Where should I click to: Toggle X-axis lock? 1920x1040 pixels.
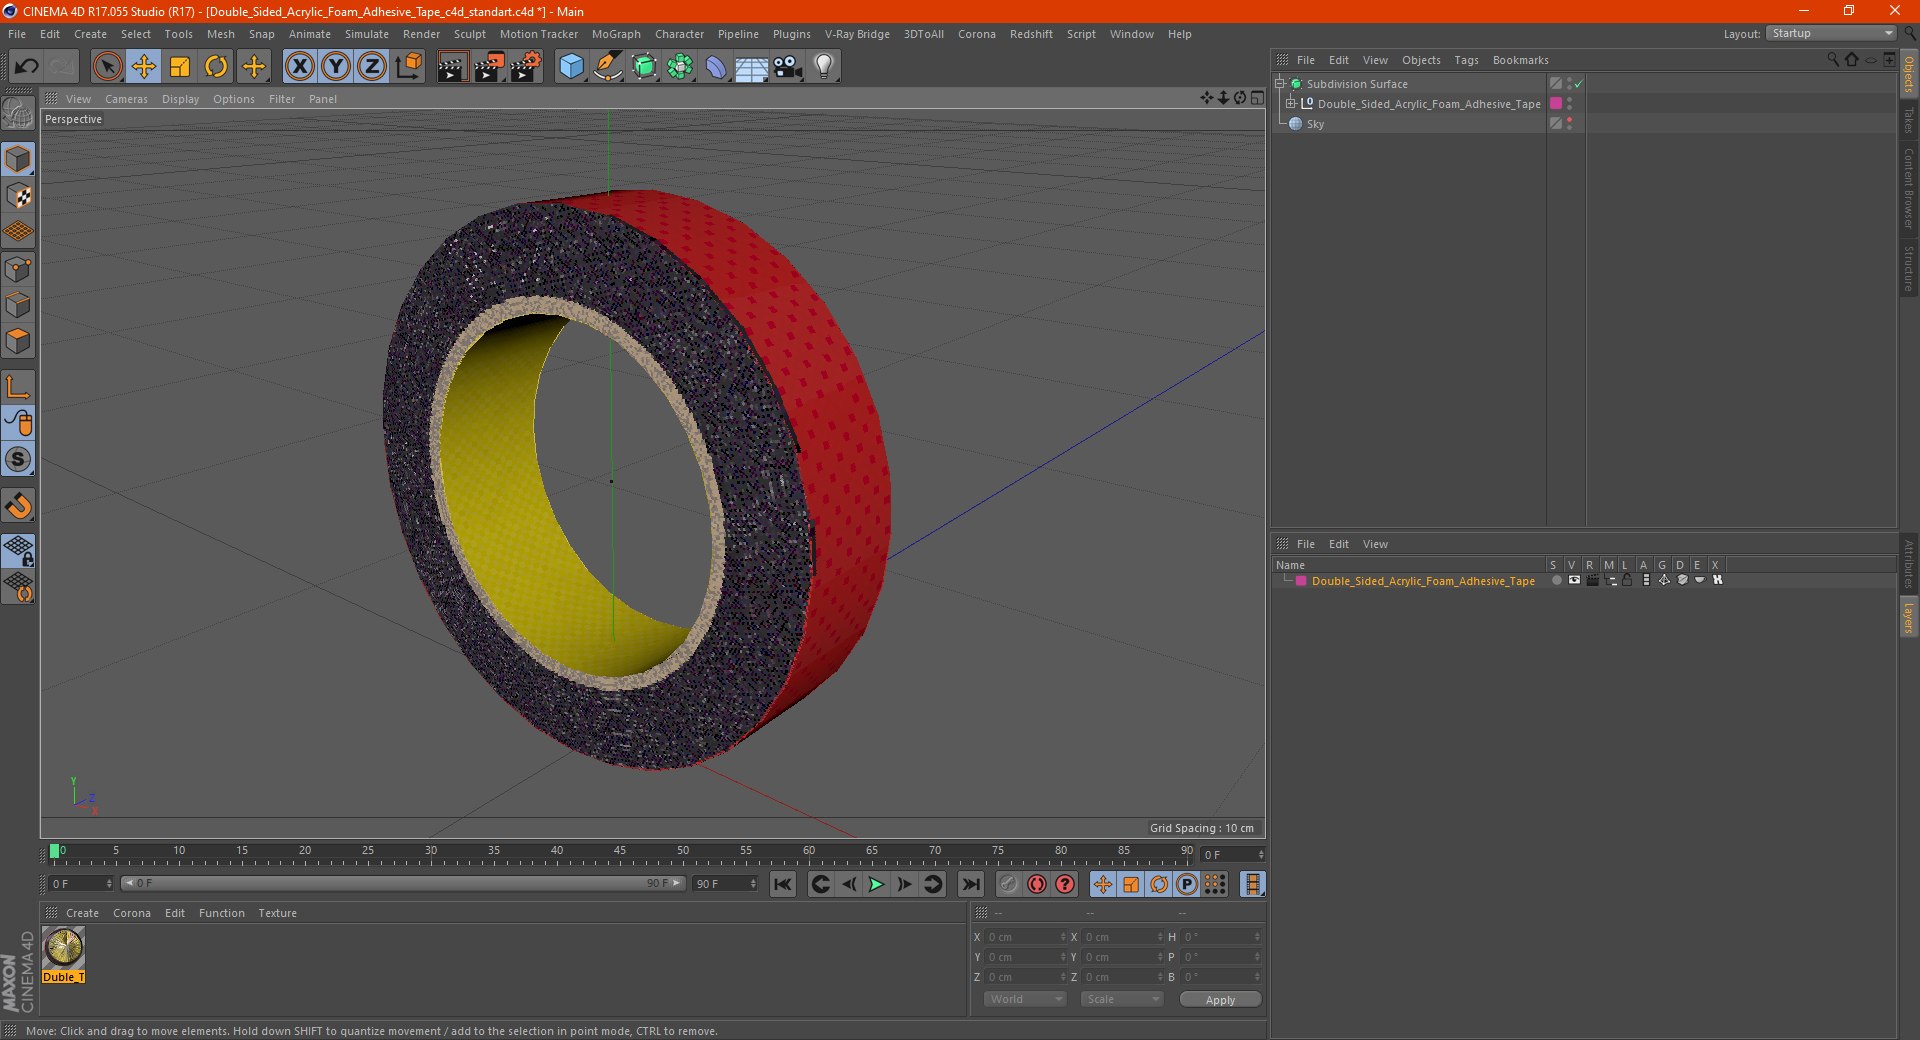click(x=299, y=67)
